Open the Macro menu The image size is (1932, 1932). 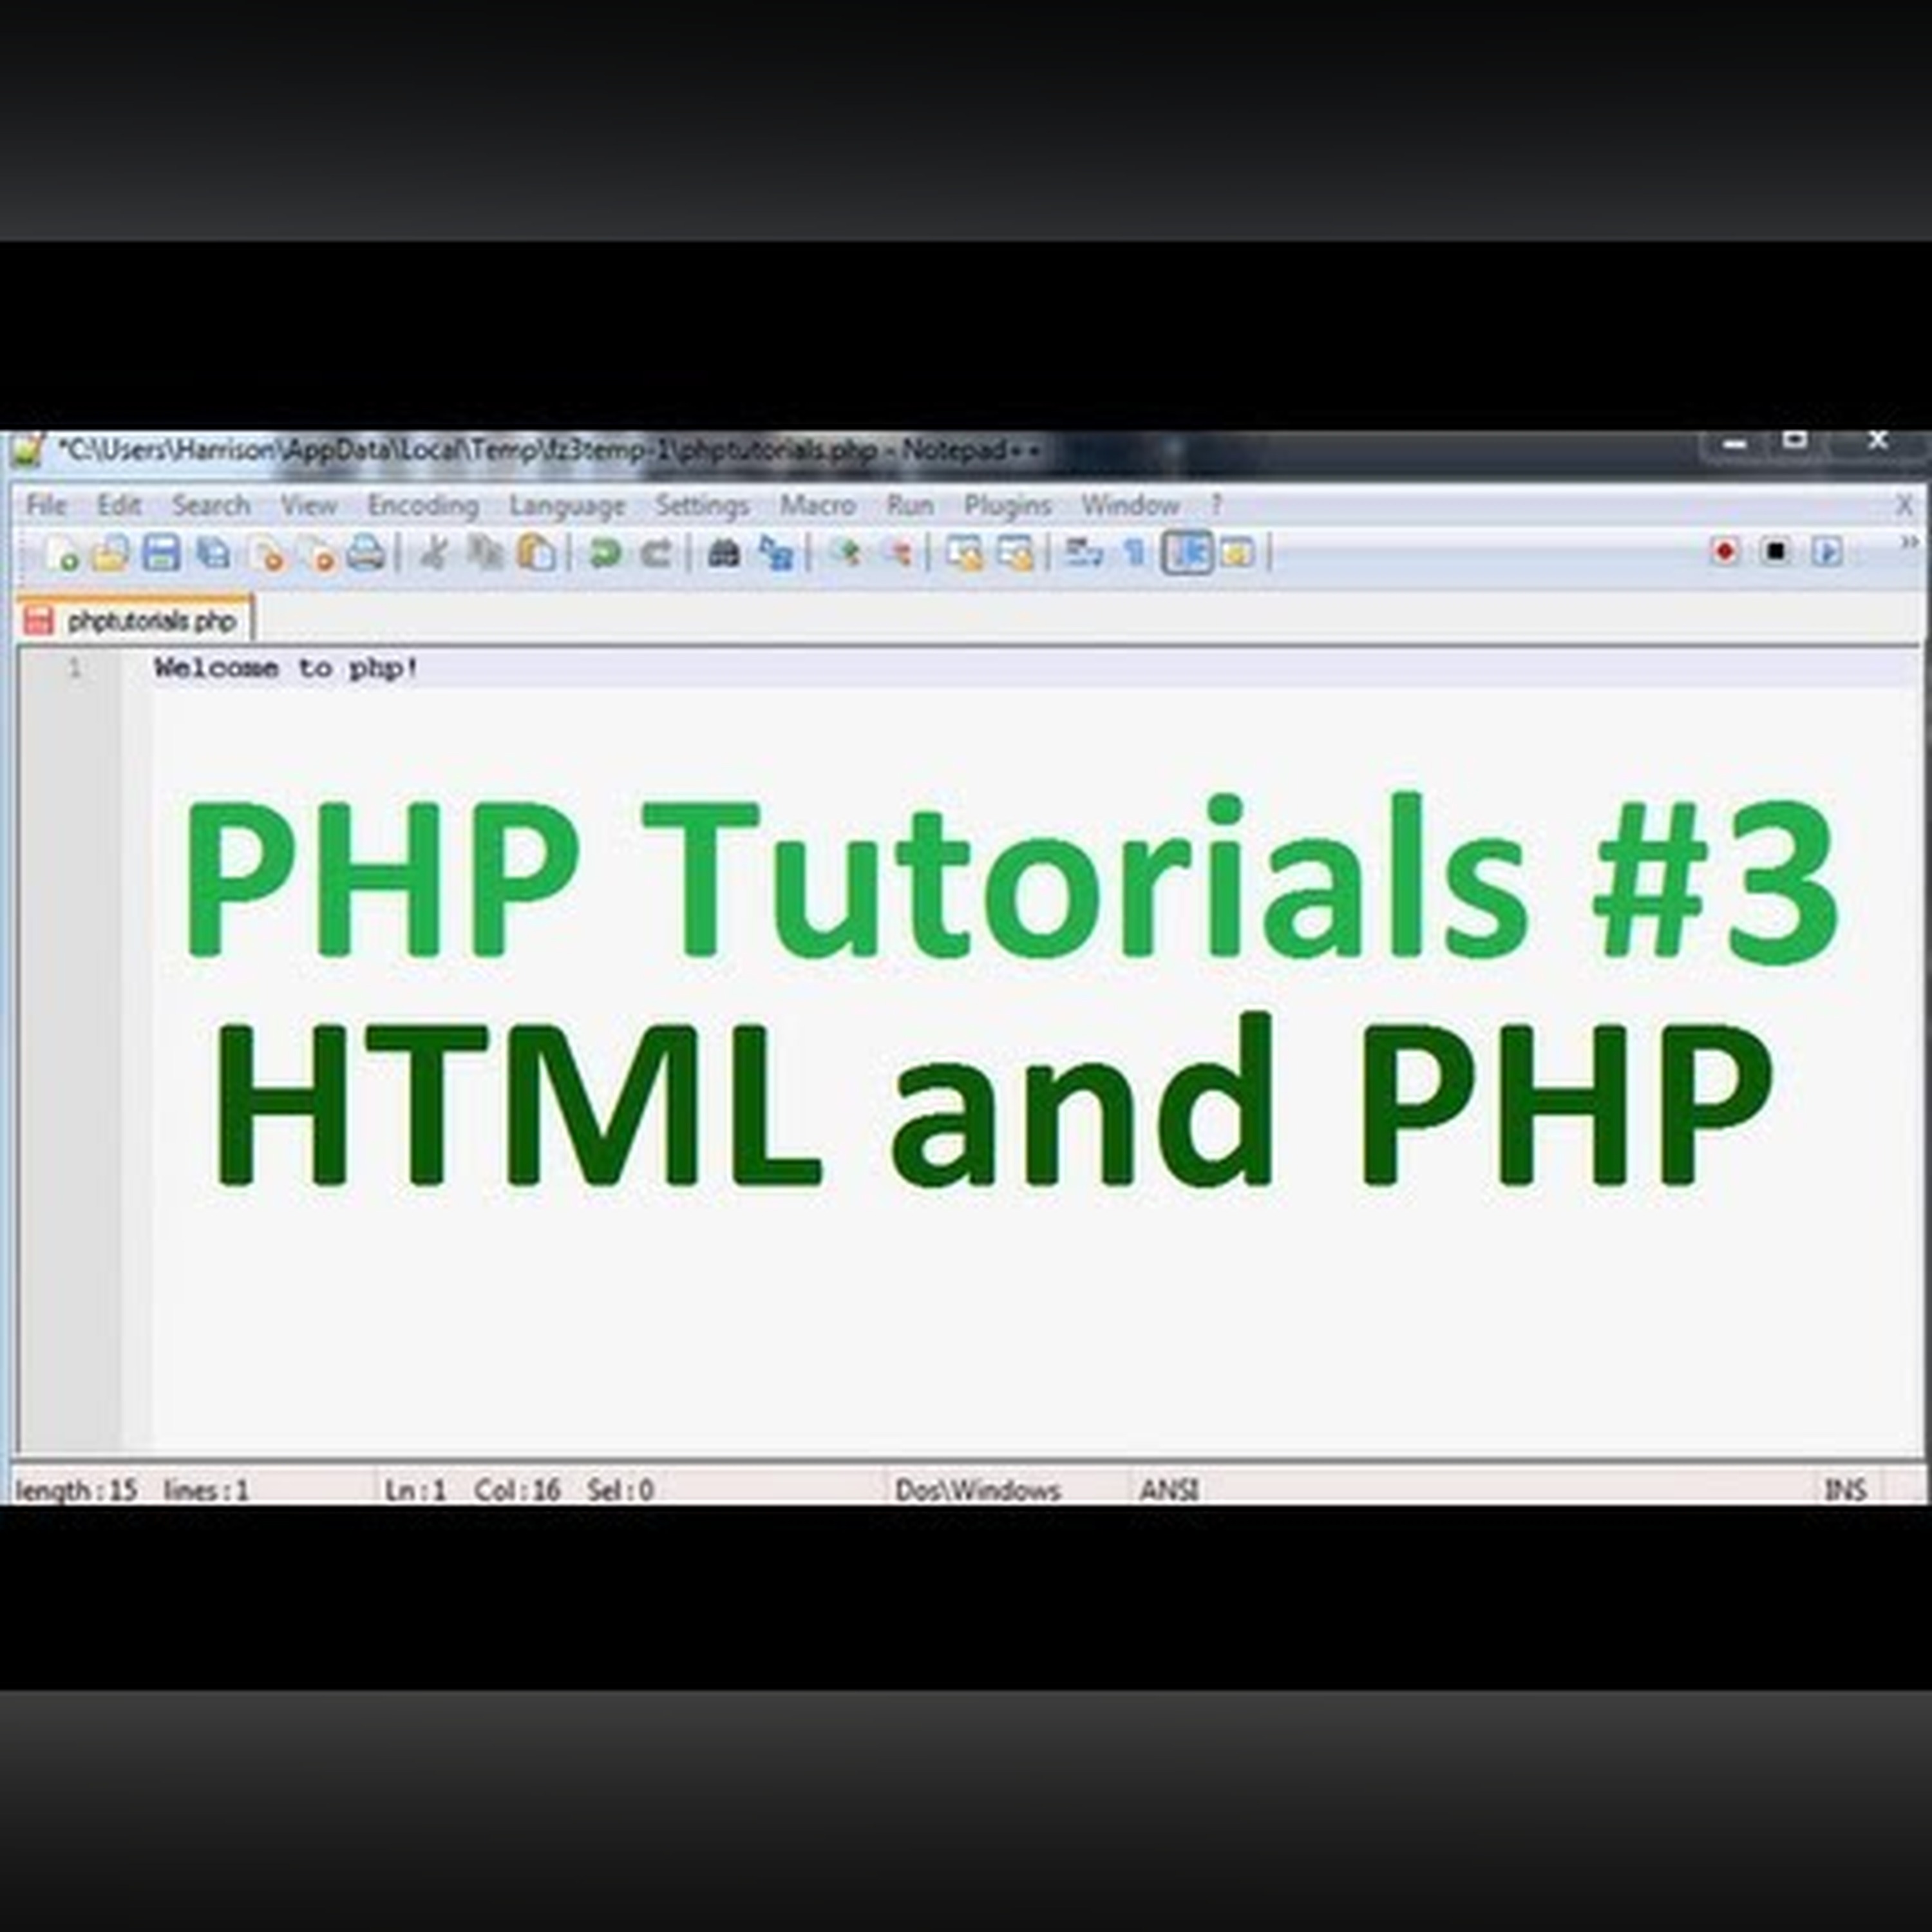click(817, 505)
